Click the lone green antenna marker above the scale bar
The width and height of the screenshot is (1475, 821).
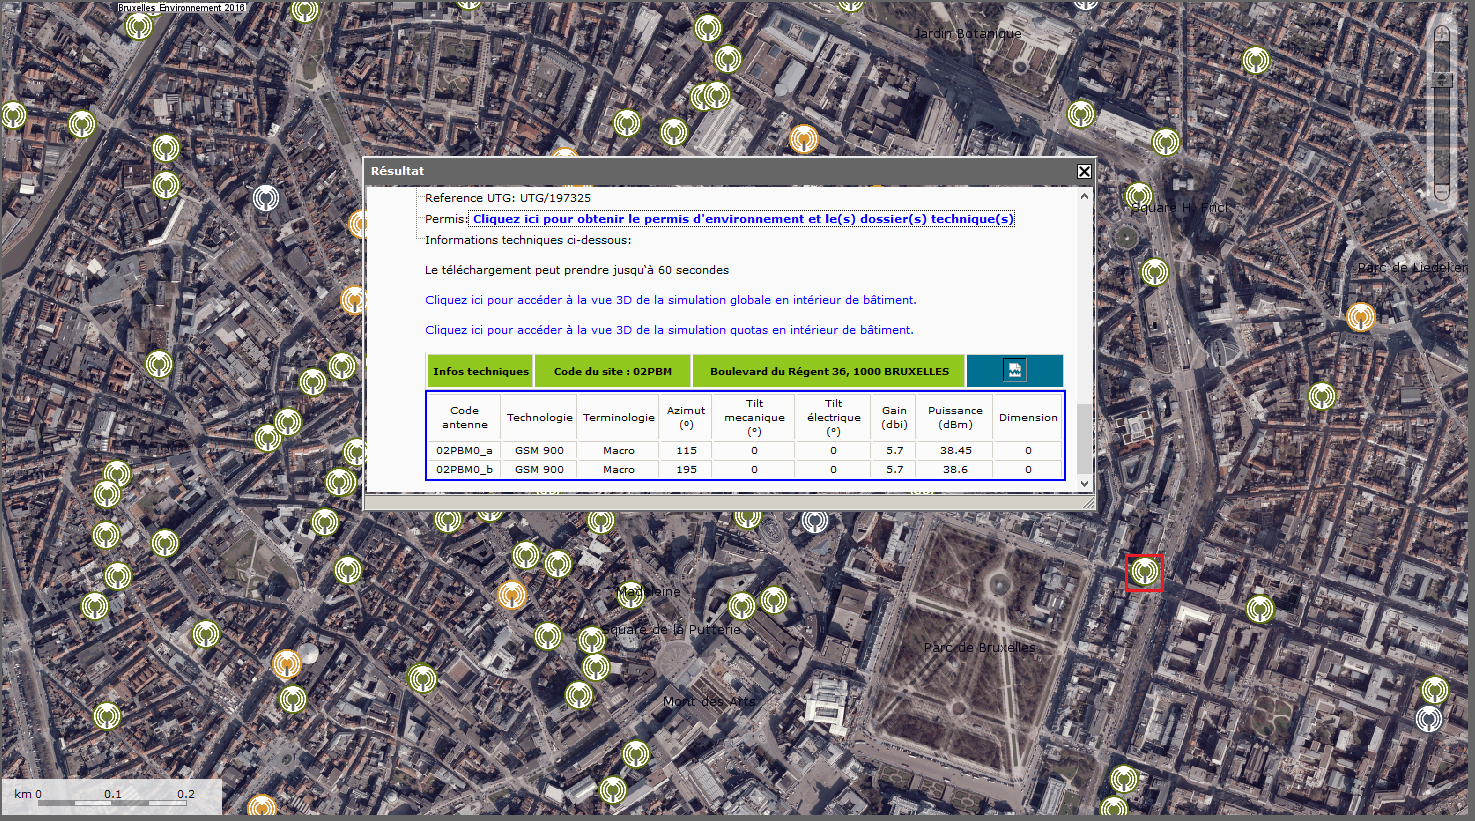coord(107,716)
